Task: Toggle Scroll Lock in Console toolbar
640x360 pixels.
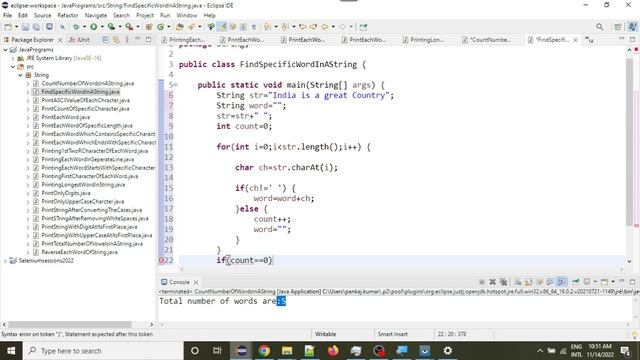Action: pyautogui.click(x=528, y=282)
